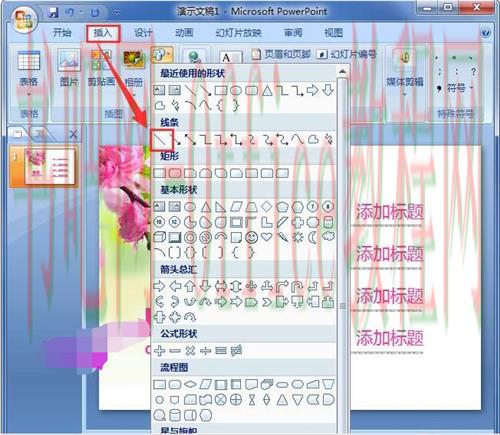500x435 pixels.
Task: Select the Cube shape
Action: click(x=159, y=237)
